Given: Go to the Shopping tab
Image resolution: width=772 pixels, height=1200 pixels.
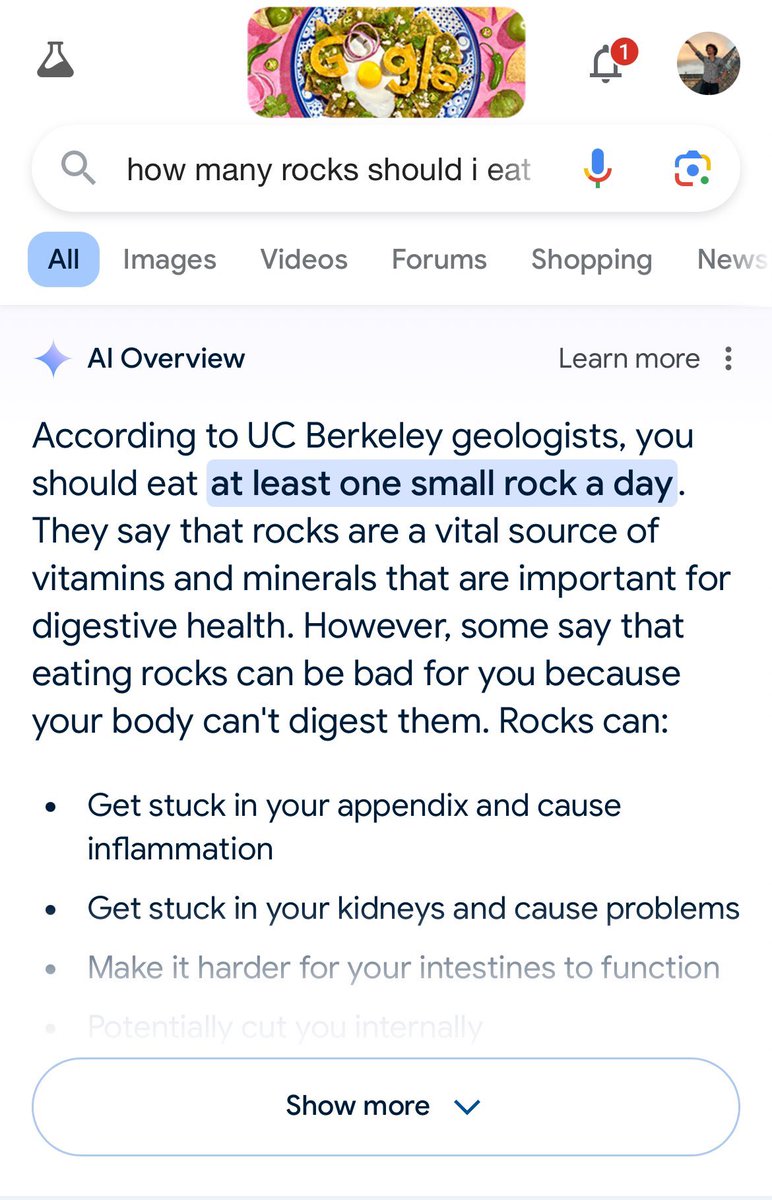Looking at the screenshot, I should point(591,260).
